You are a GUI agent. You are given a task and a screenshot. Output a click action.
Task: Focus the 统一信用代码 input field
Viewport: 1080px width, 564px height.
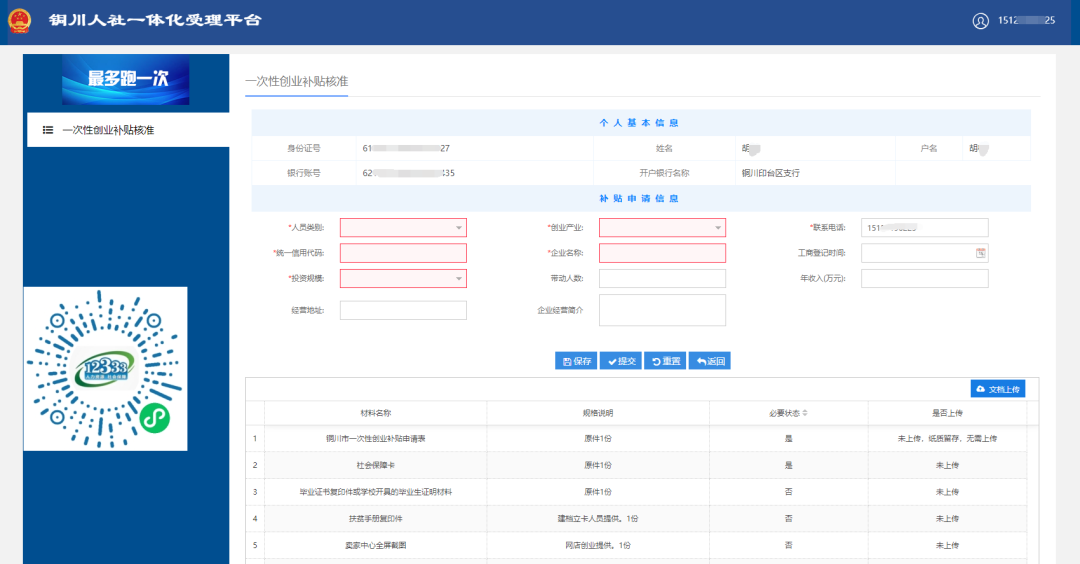click(x=403, y=253)
